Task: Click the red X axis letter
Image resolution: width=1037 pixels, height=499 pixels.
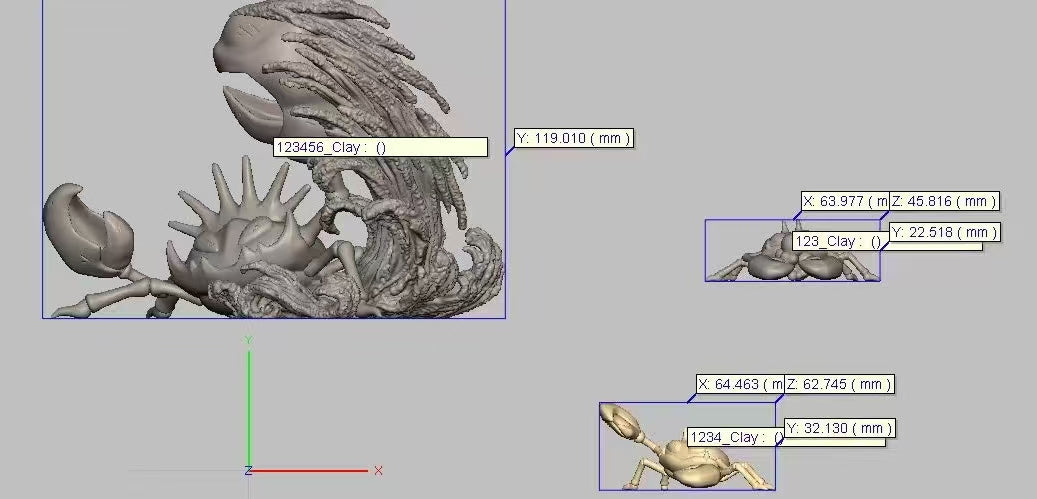Action: click(x=378, y=470)
